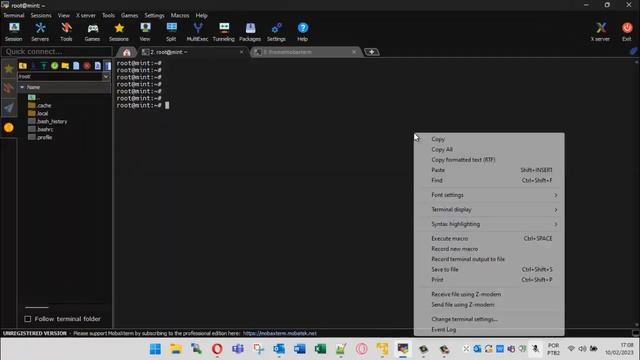
Task: Select the .bash_history file
Action: click(47, 121)
